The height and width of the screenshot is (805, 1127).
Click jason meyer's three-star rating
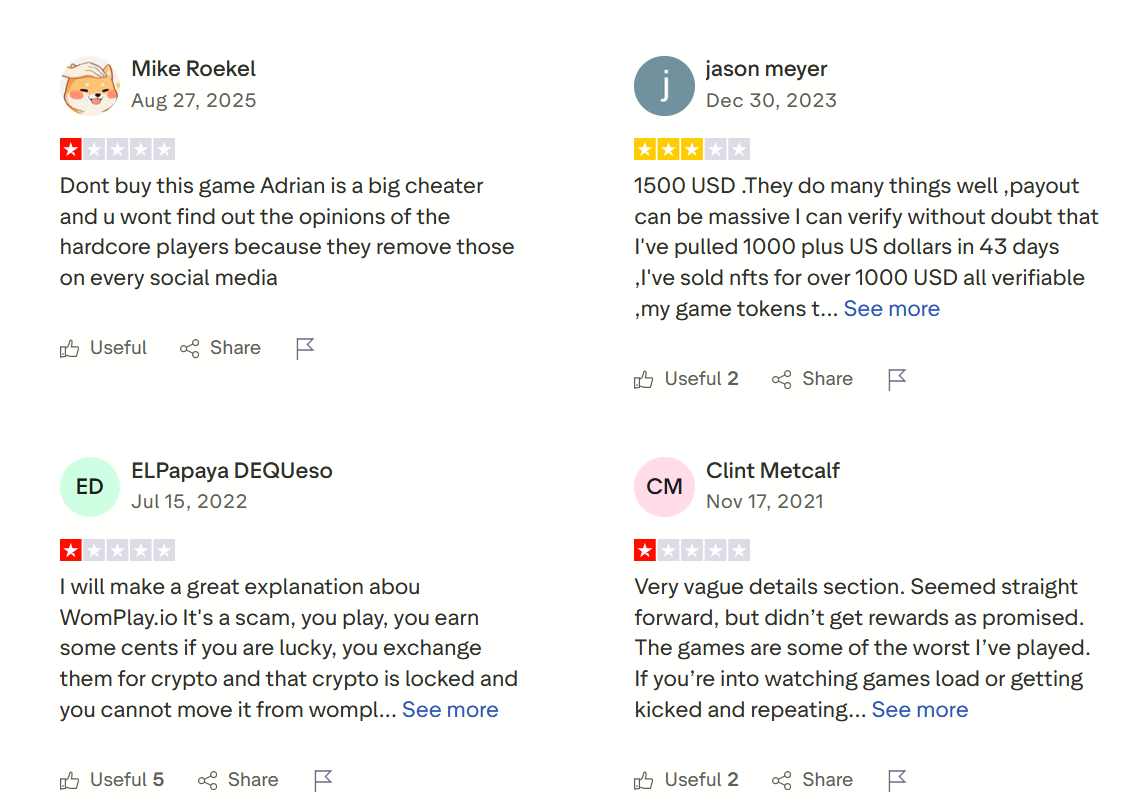(691, 150)
